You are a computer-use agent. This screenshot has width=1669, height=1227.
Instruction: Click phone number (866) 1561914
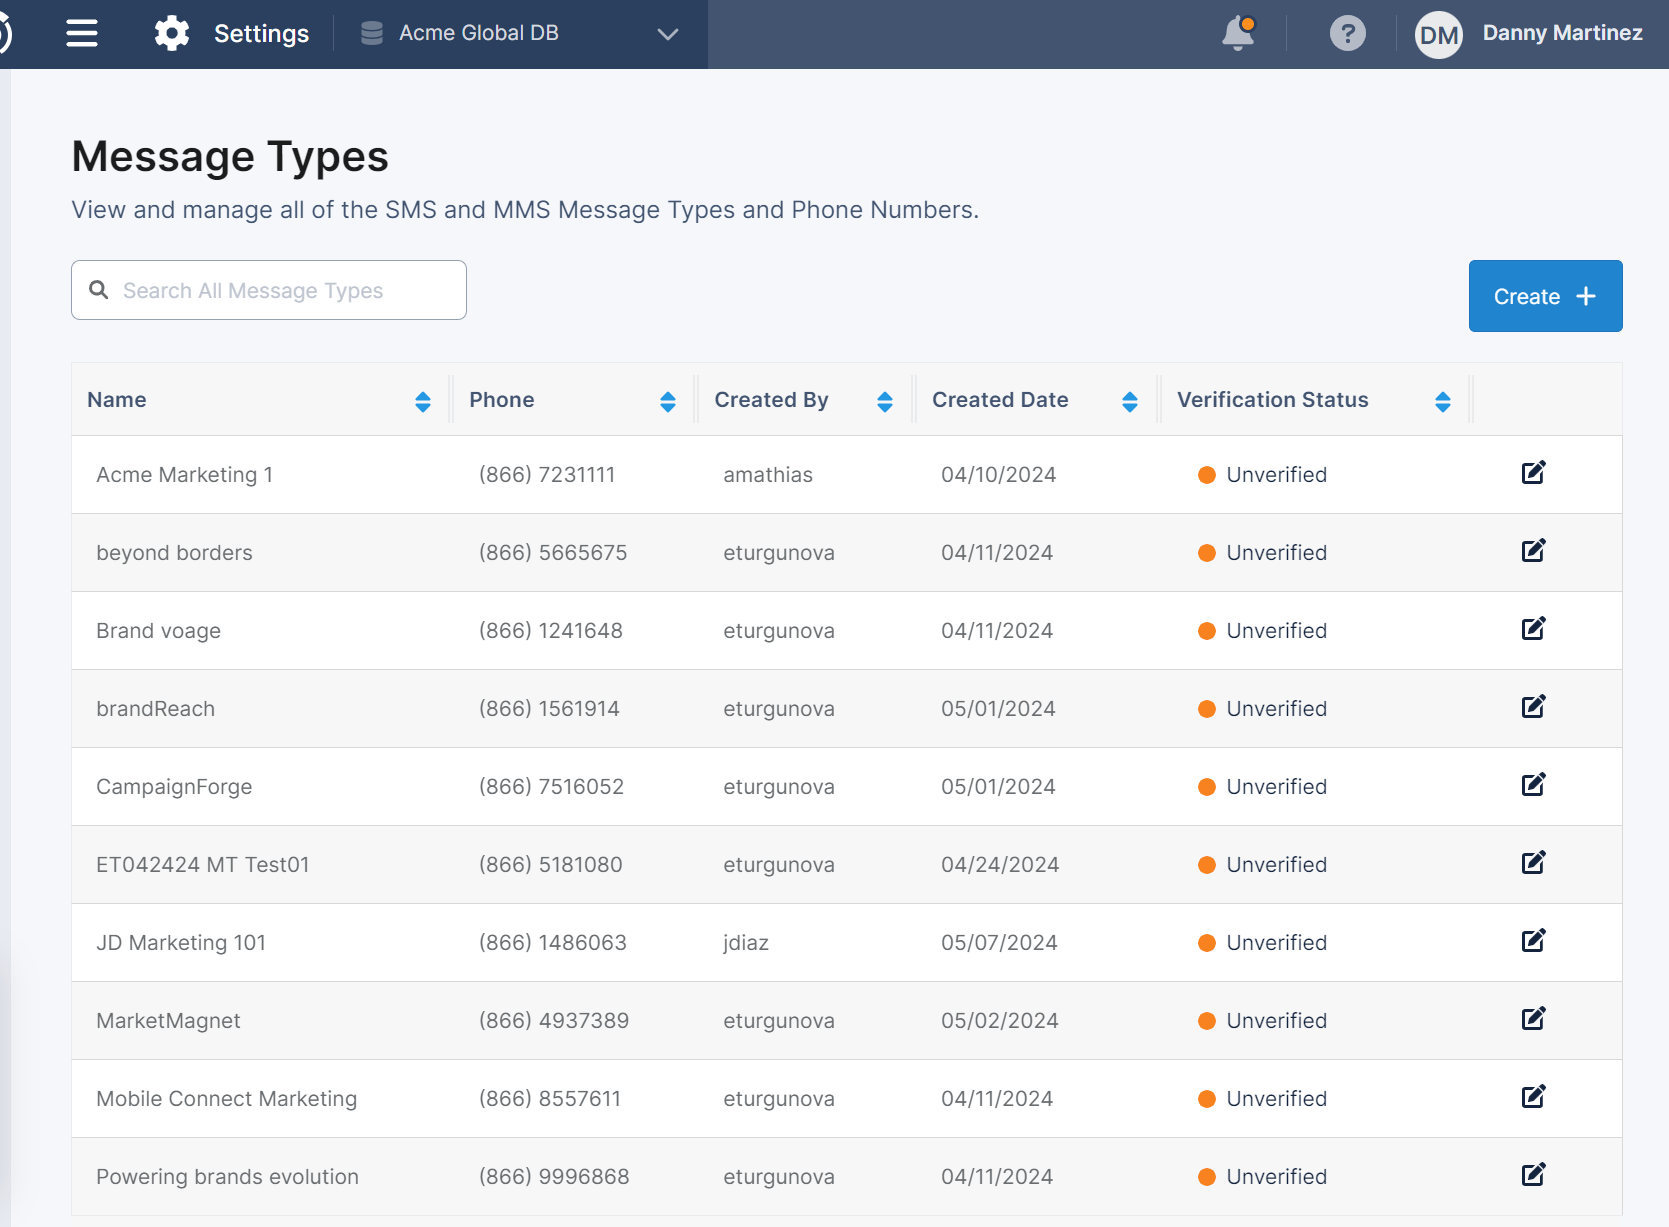(549, 709)
